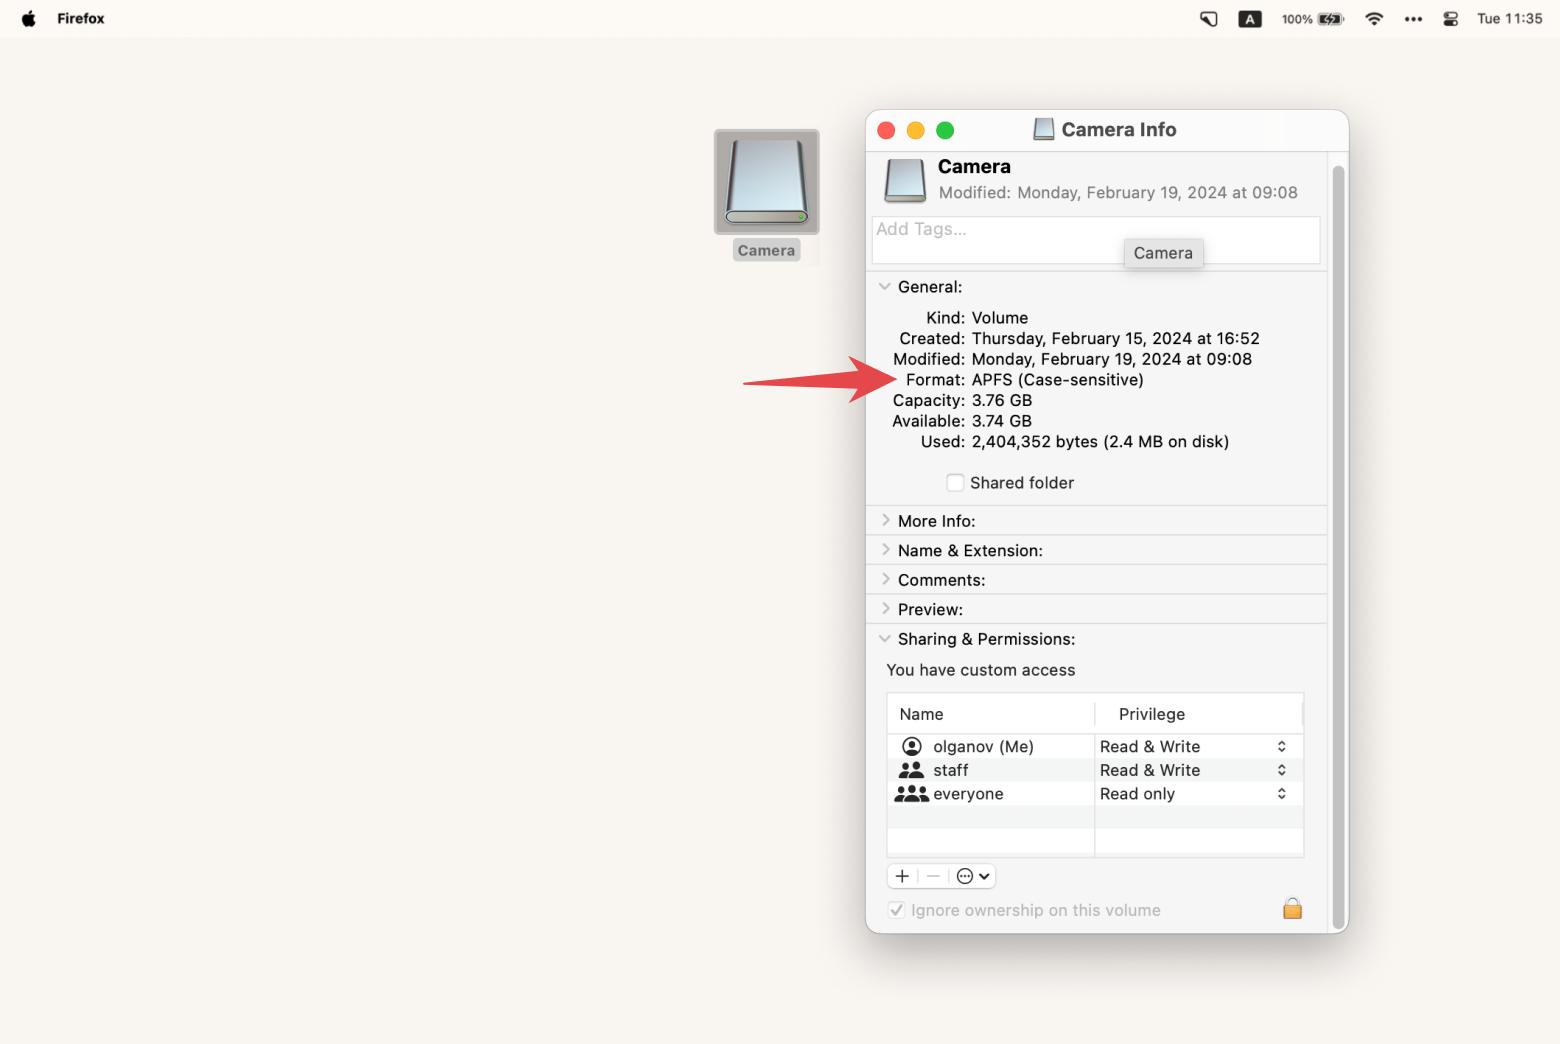Click the Capacity value 3.76 GB
Image resolution: width=1560 pixels, height=1044 pixels.
1002,400
